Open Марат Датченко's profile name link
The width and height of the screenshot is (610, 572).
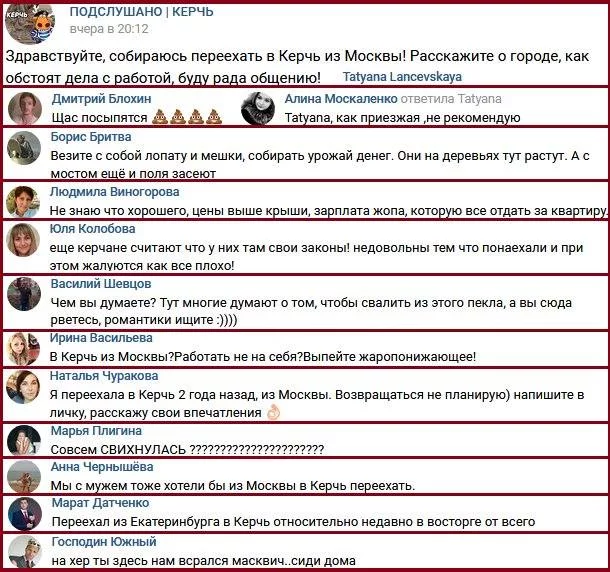click(x=100, y=503)
